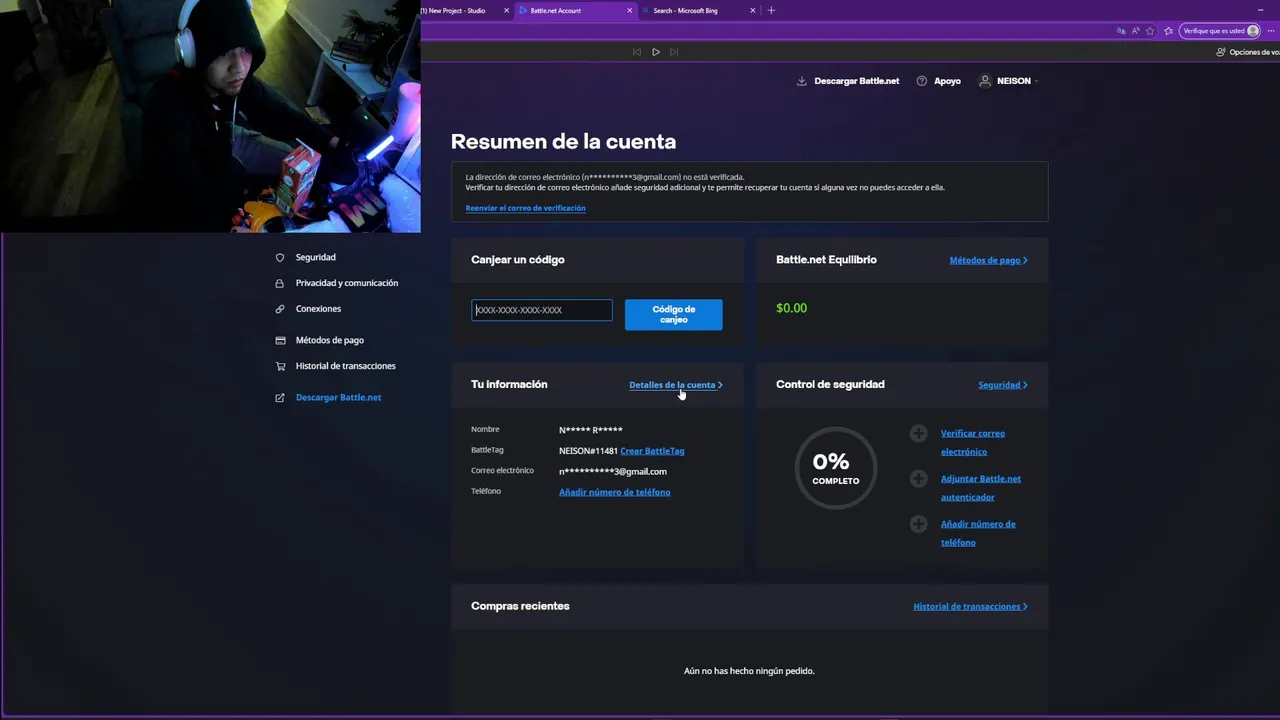1280x720 pixels.
Task: Click the user profile icon beside NEISON
Action: [x=985, y=81]
